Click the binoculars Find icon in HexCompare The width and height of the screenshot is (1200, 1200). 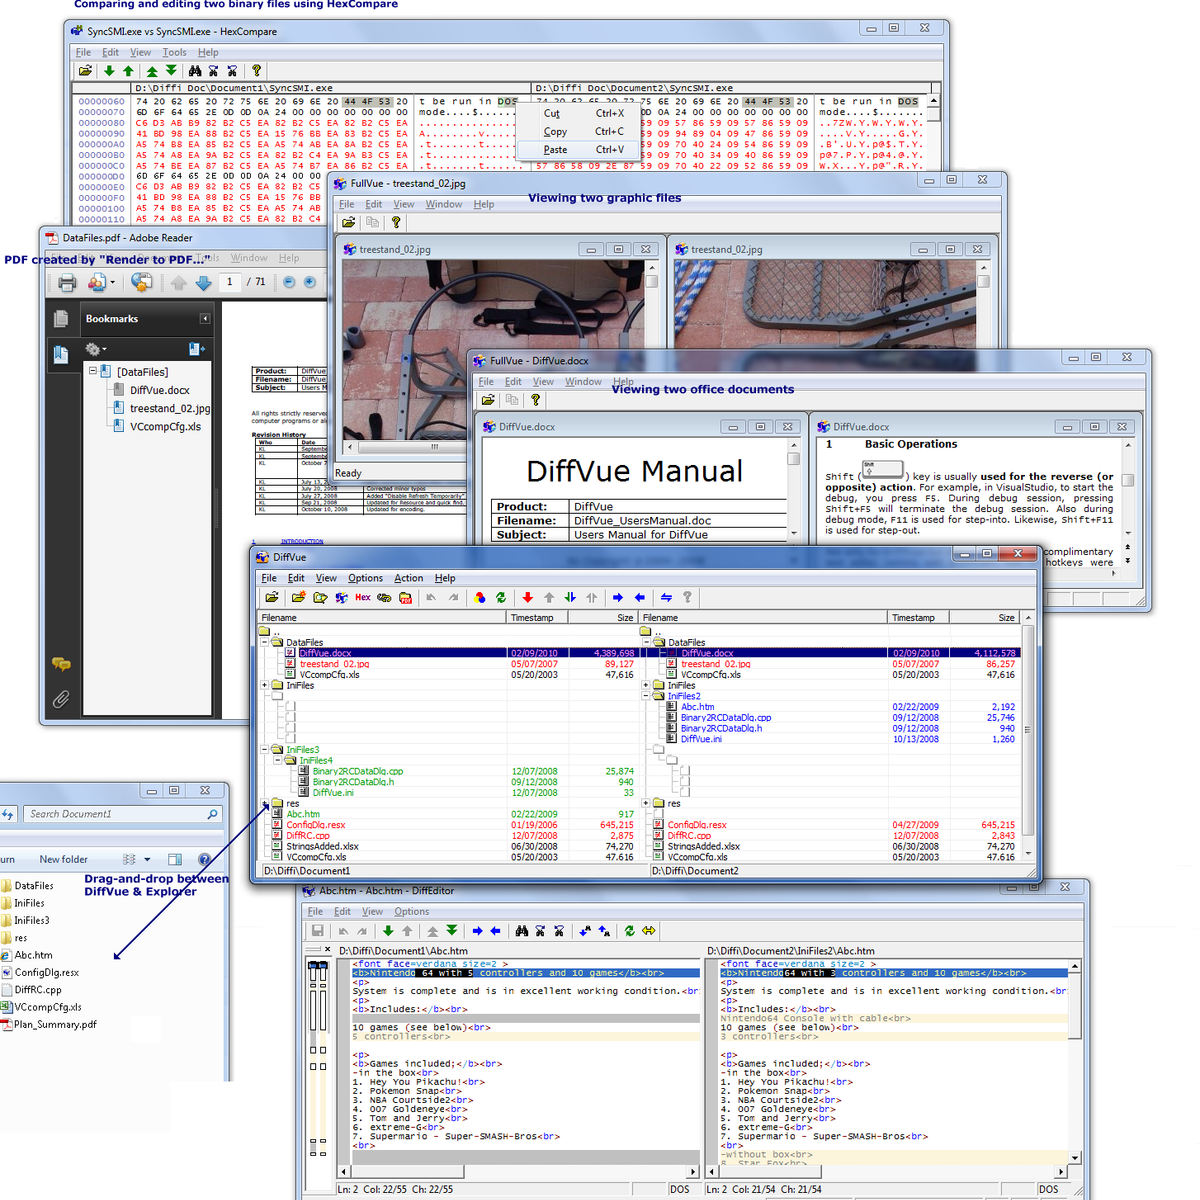pos(195,71)
